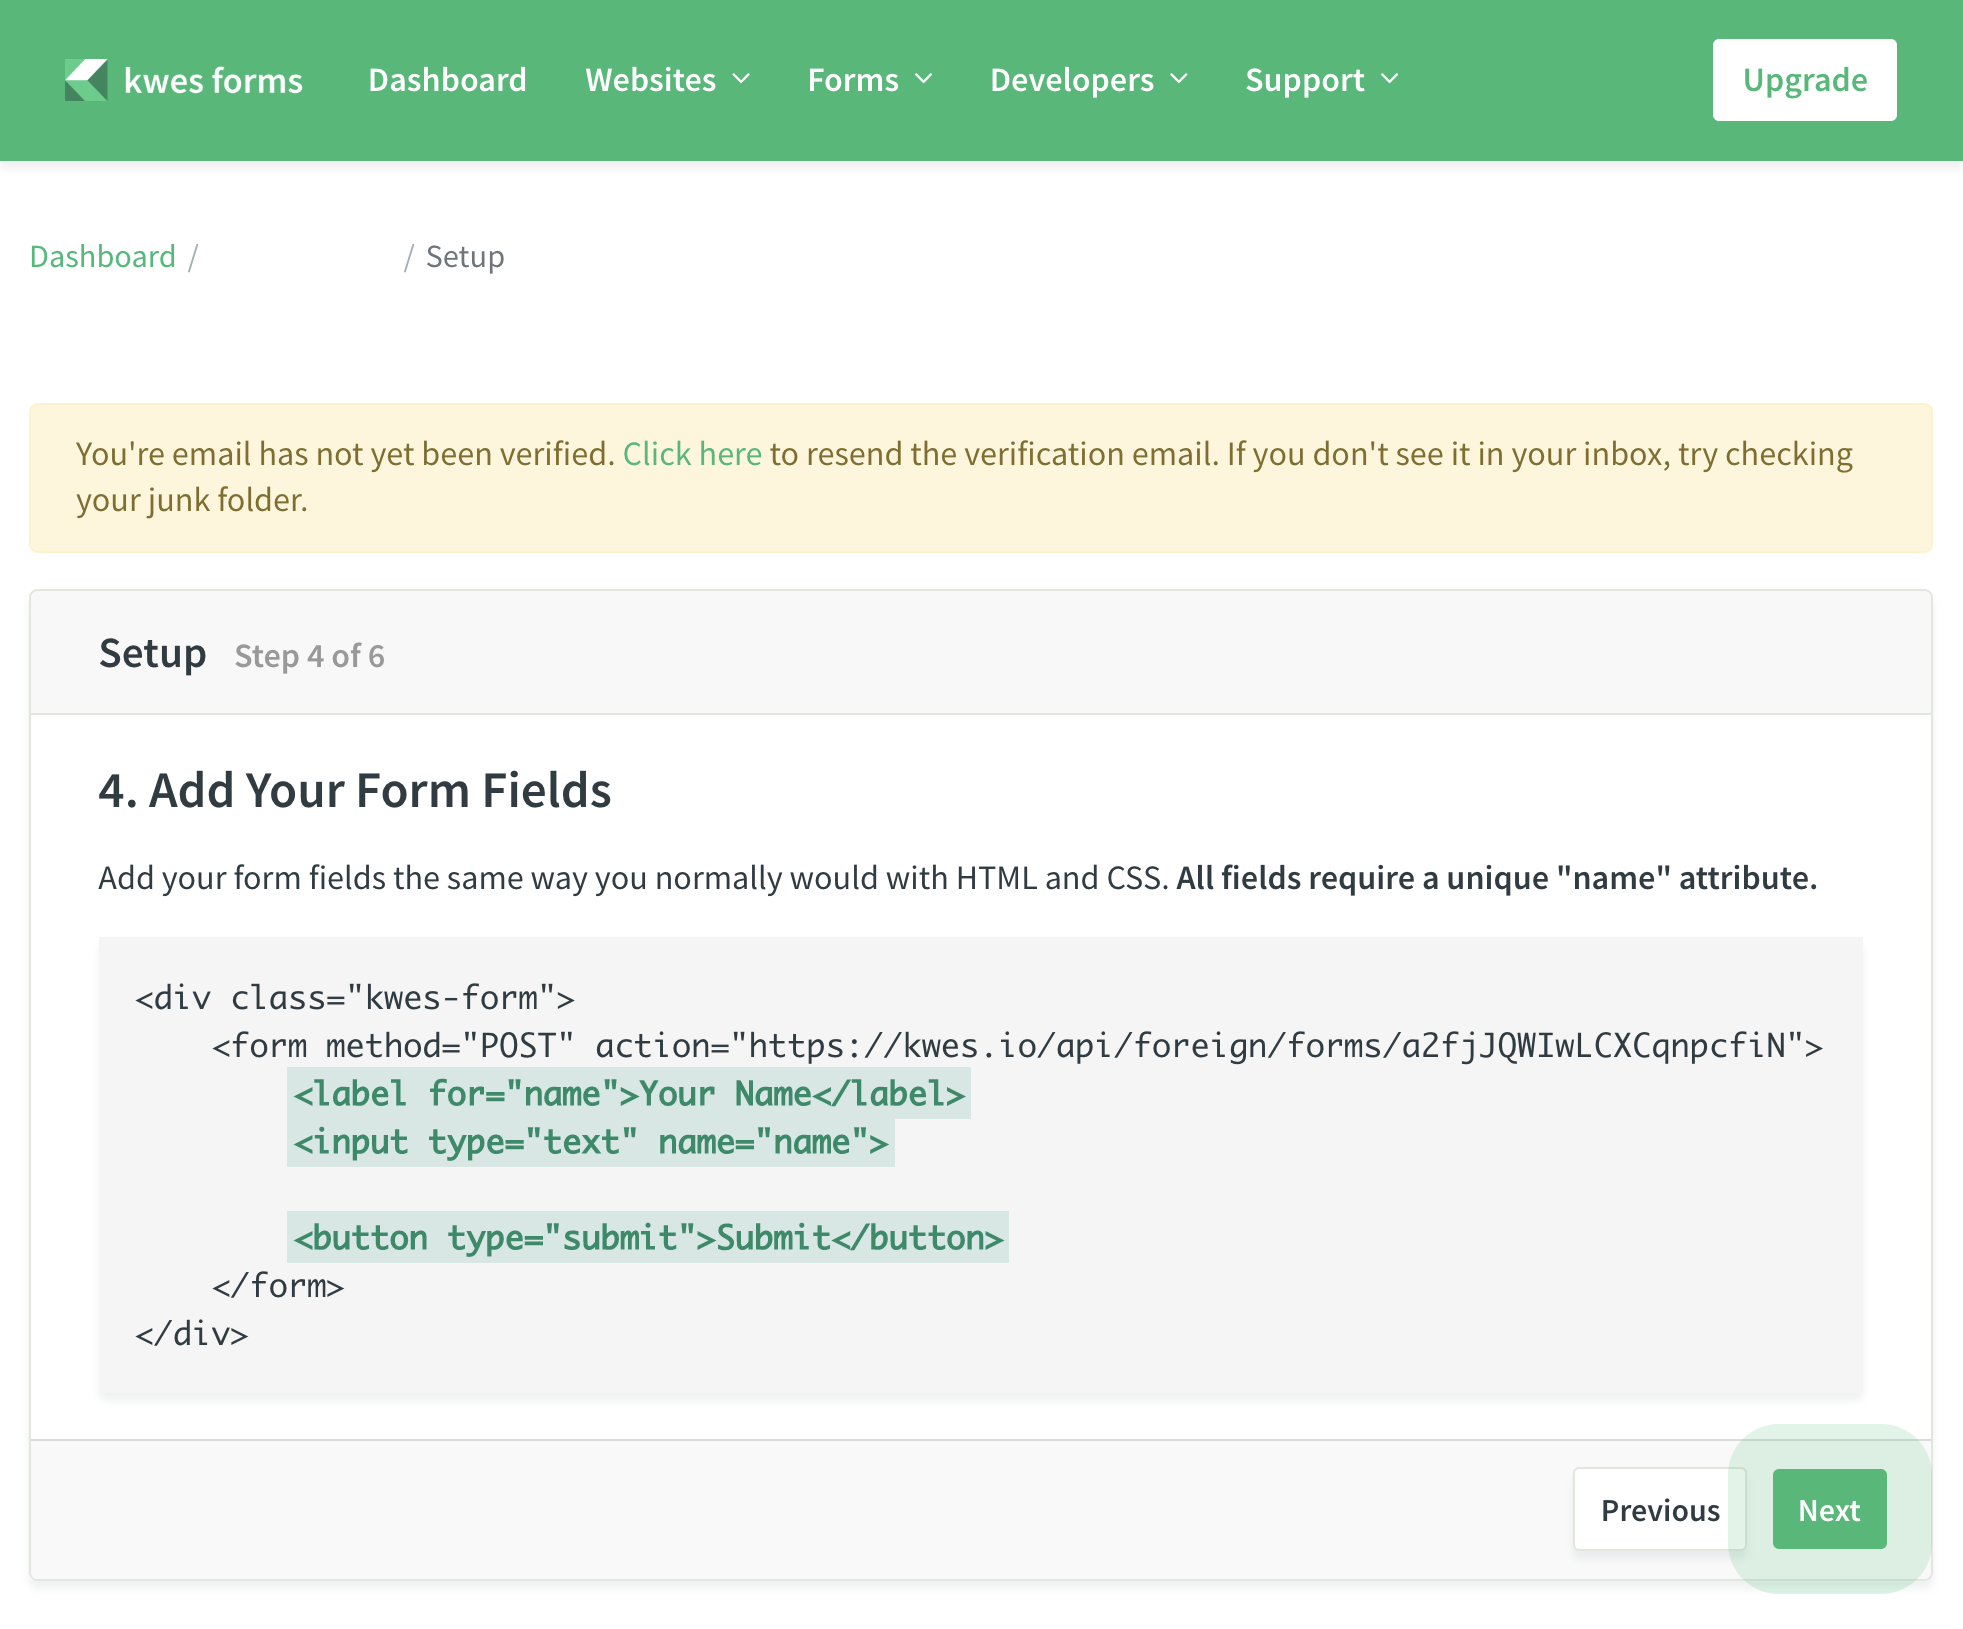This screenshot has height=1629, width=1963.
Task: Click the Upgrade button
Action: (x=1804, y=80)
